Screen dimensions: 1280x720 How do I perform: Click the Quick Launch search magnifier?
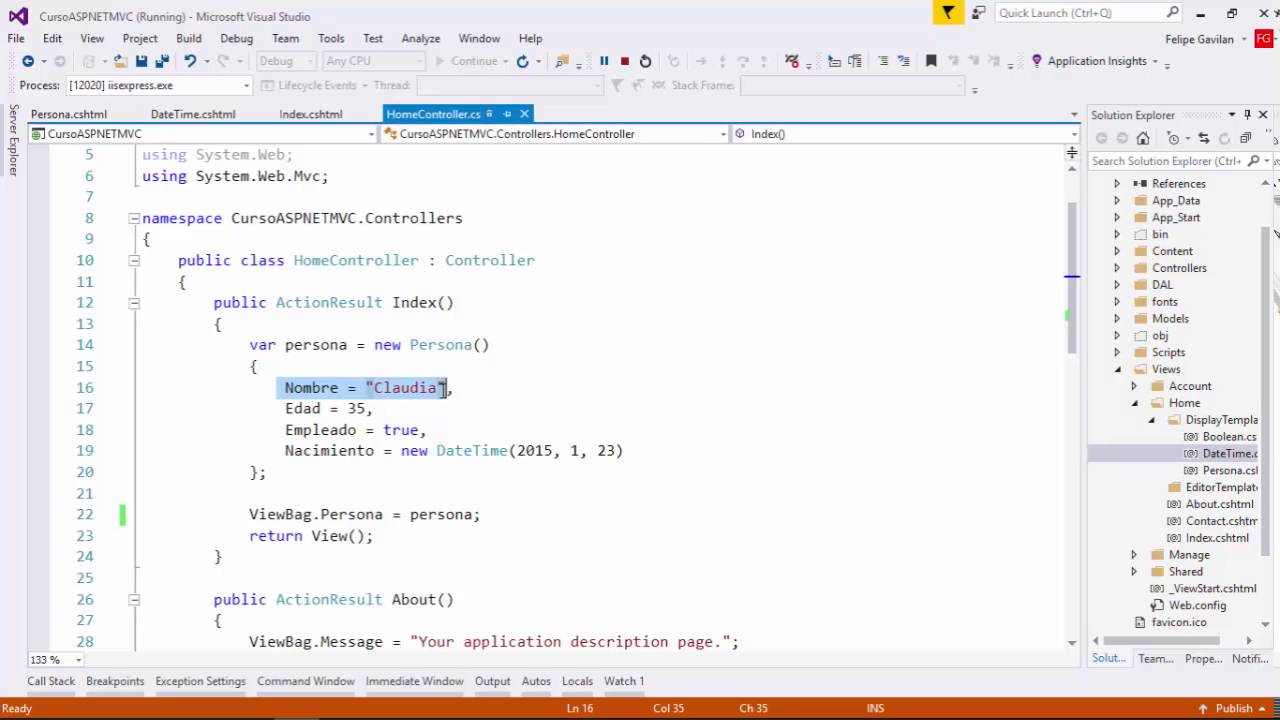[1173, 12]
